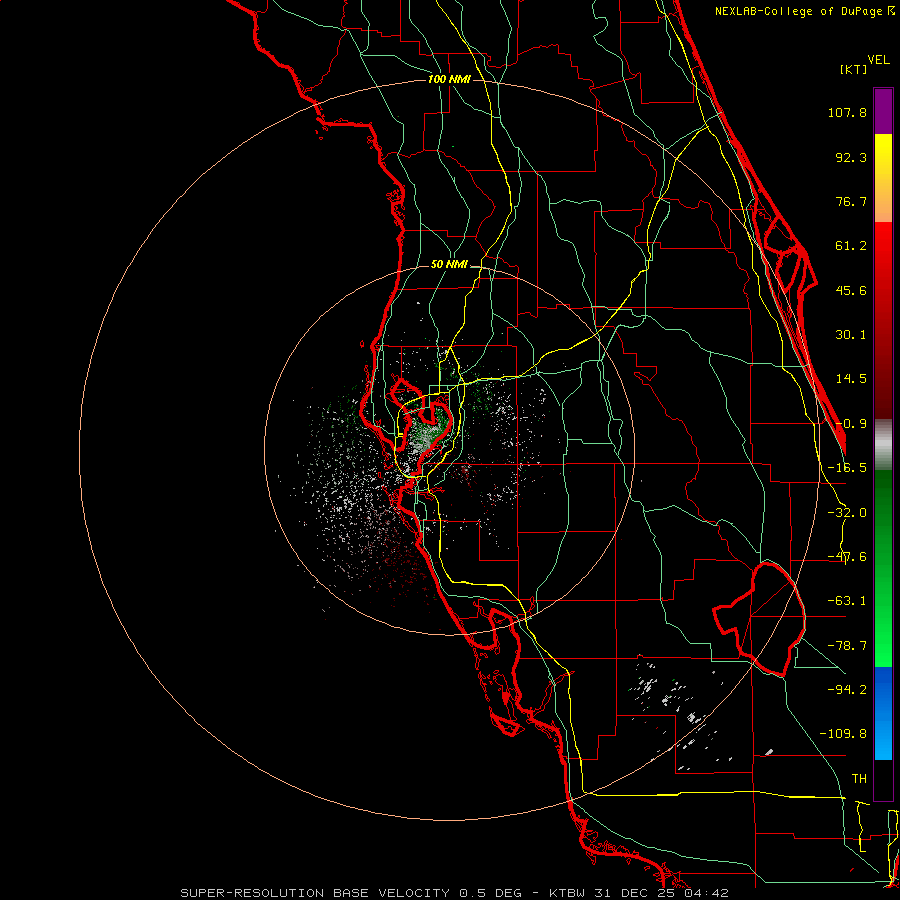This screenshot has height=900, width=900.
Task: Pick the 45.6 scale value
Action: click(x=851, y=290)
